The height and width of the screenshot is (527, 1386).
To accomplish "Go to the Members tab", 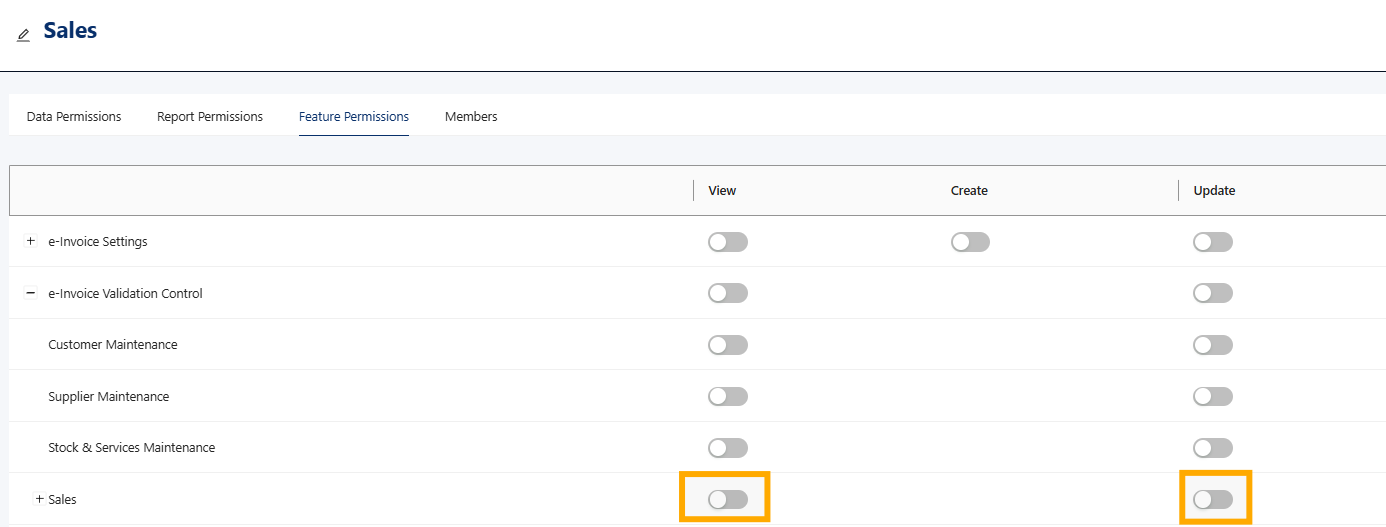I will (x=471, y=116).
